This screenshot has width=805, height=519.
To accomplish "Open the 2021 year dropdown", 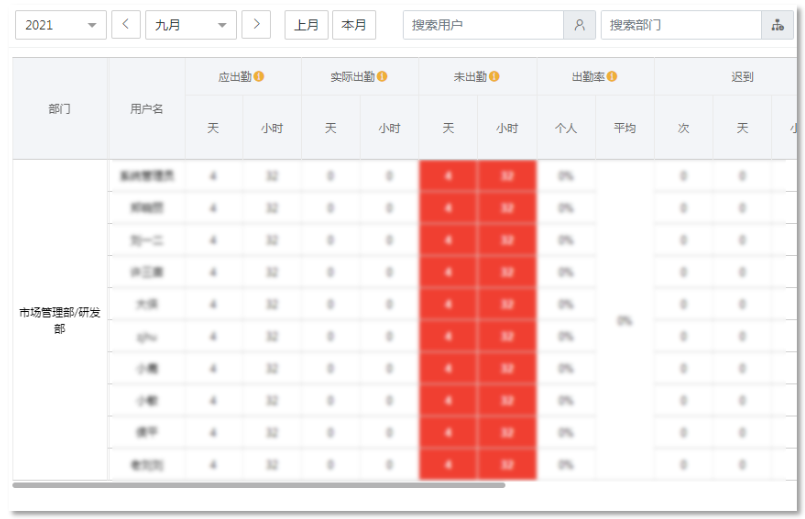I will click(x=61, y=25).
